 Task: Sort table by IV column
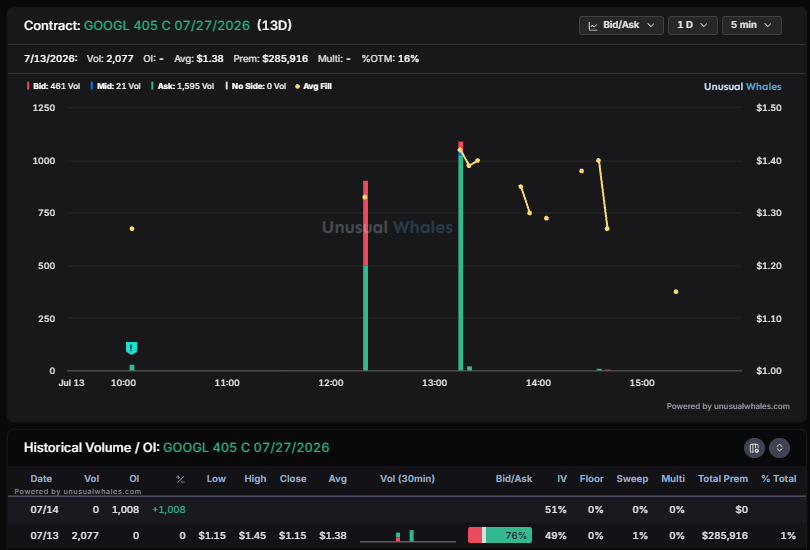tap(562, 479)
